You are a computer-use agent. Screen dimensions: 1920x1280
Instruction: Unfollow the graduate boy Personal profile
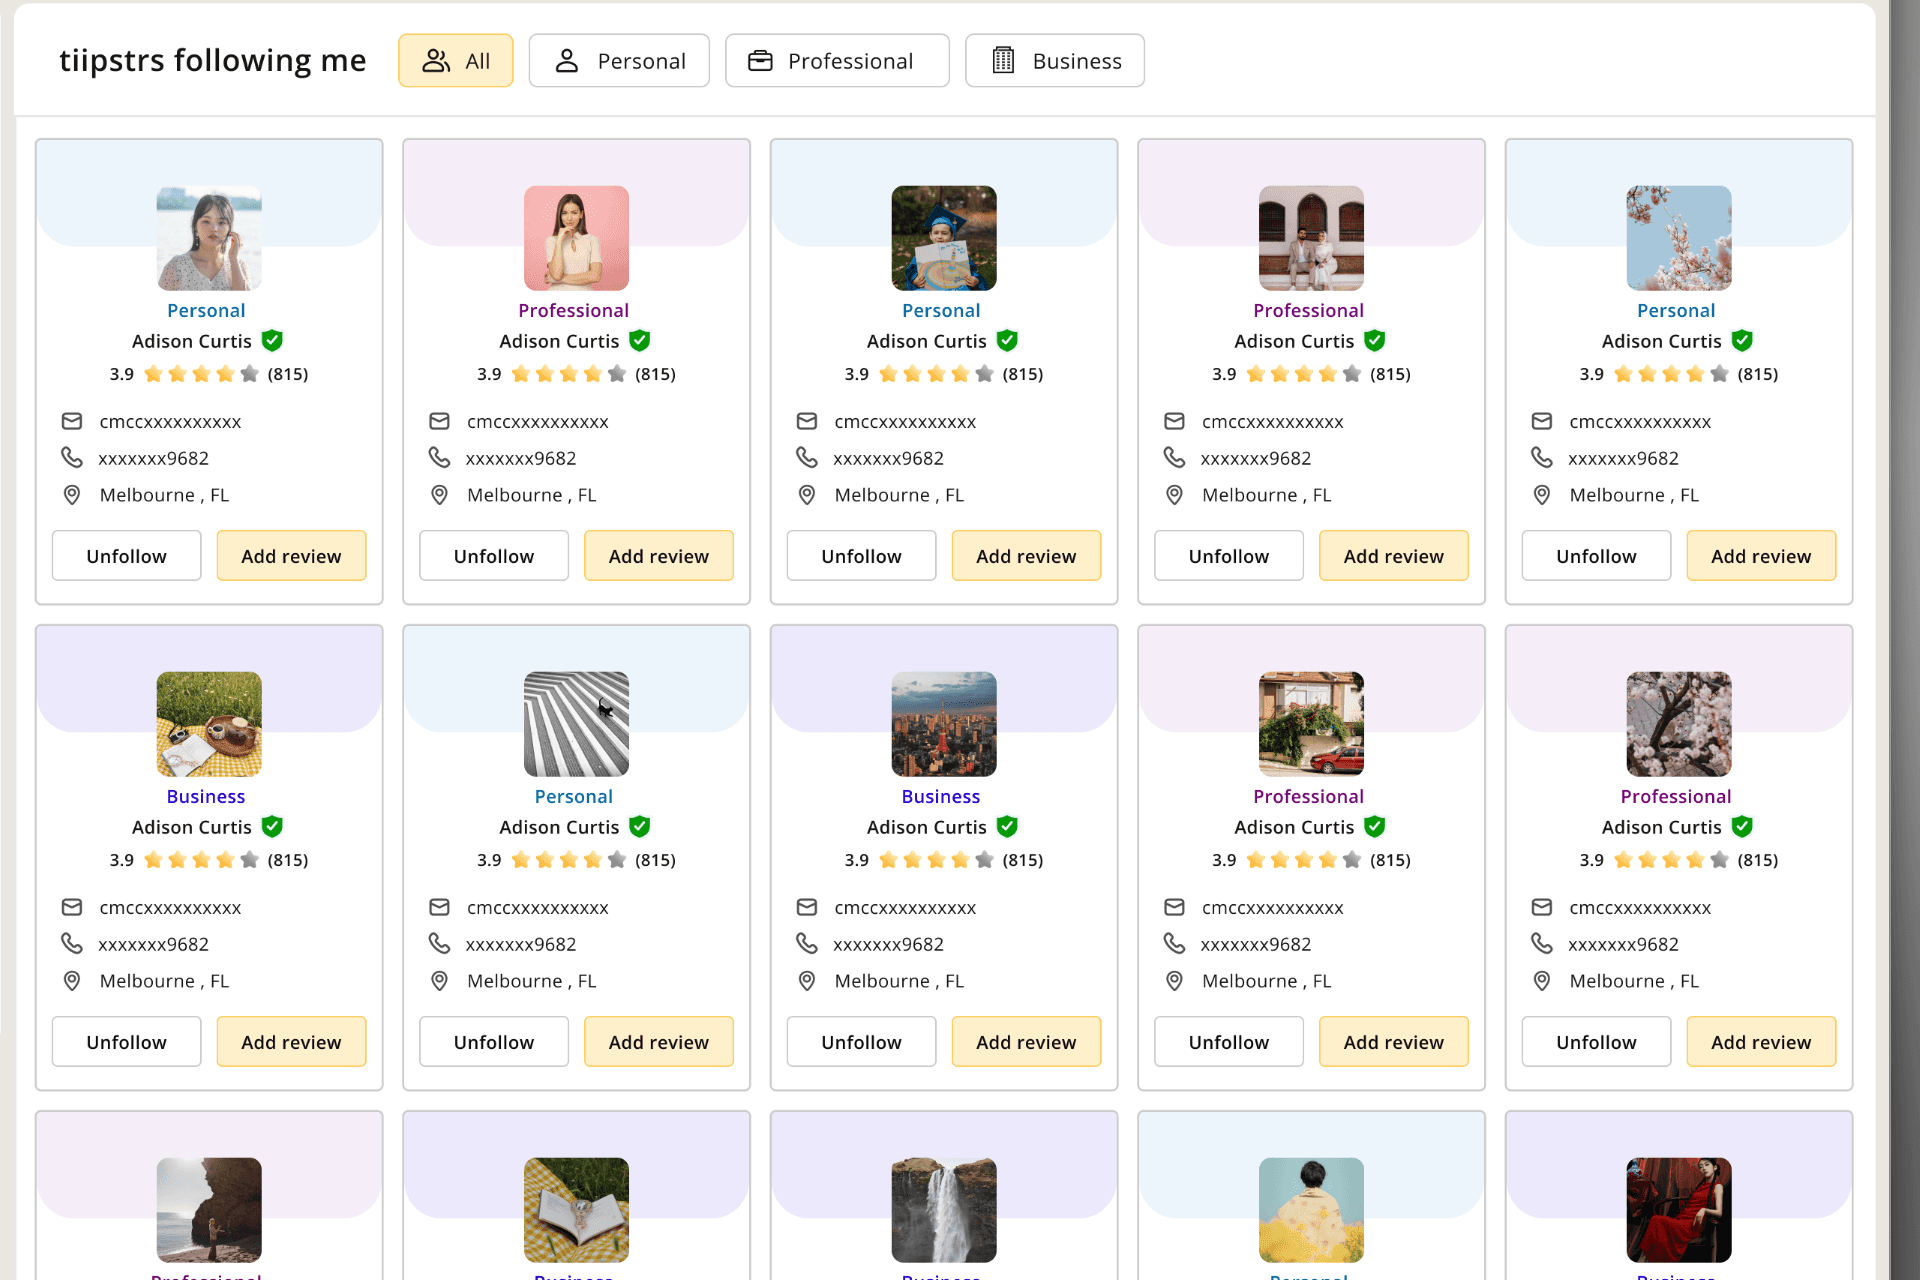pyautogui.click(x=861, y=556)
